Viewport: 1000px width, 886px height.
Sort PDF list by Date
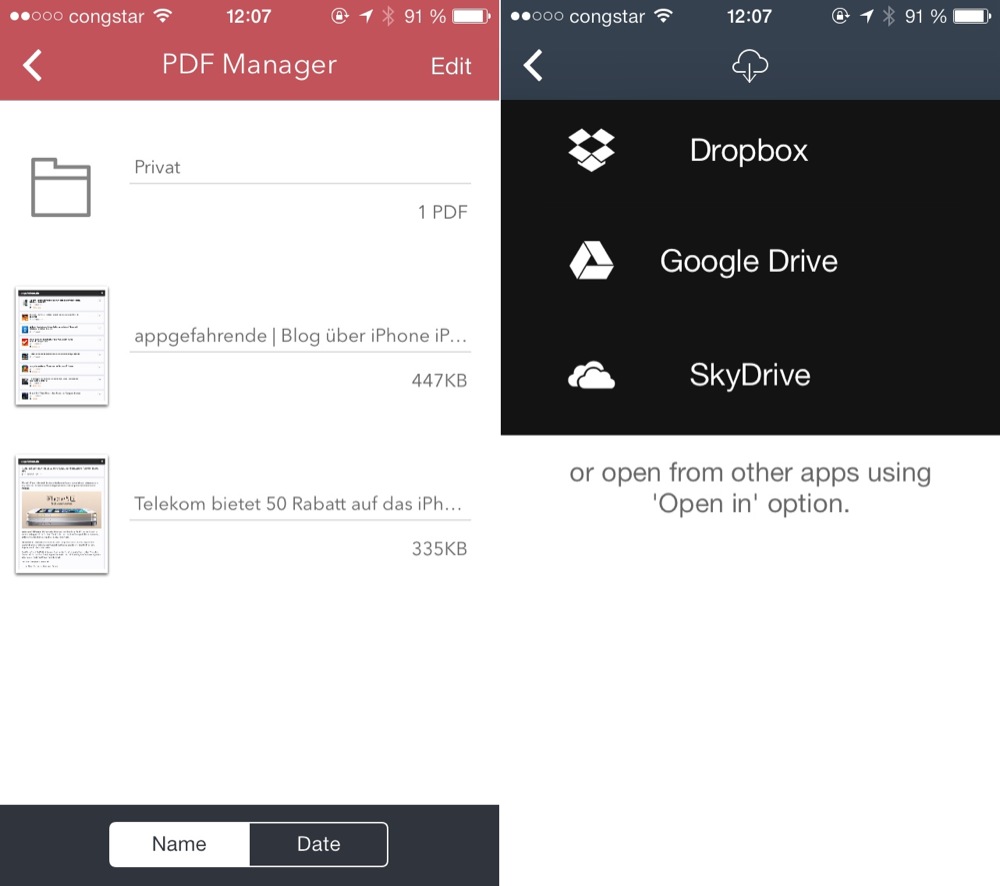tap(318, 844)
